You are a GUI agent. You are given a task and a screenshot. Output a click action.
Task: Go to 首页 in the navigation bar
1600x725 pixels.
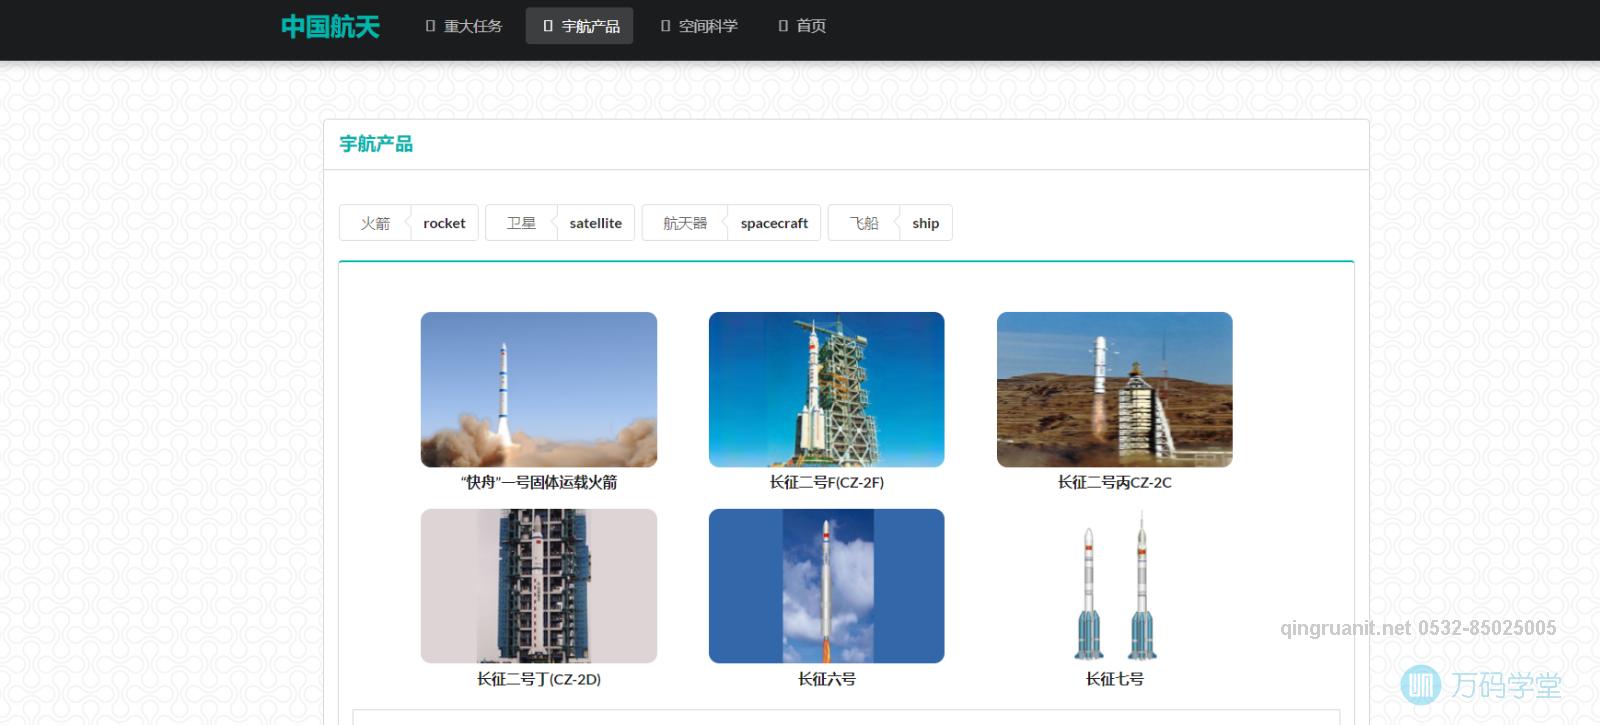point(802,26)
